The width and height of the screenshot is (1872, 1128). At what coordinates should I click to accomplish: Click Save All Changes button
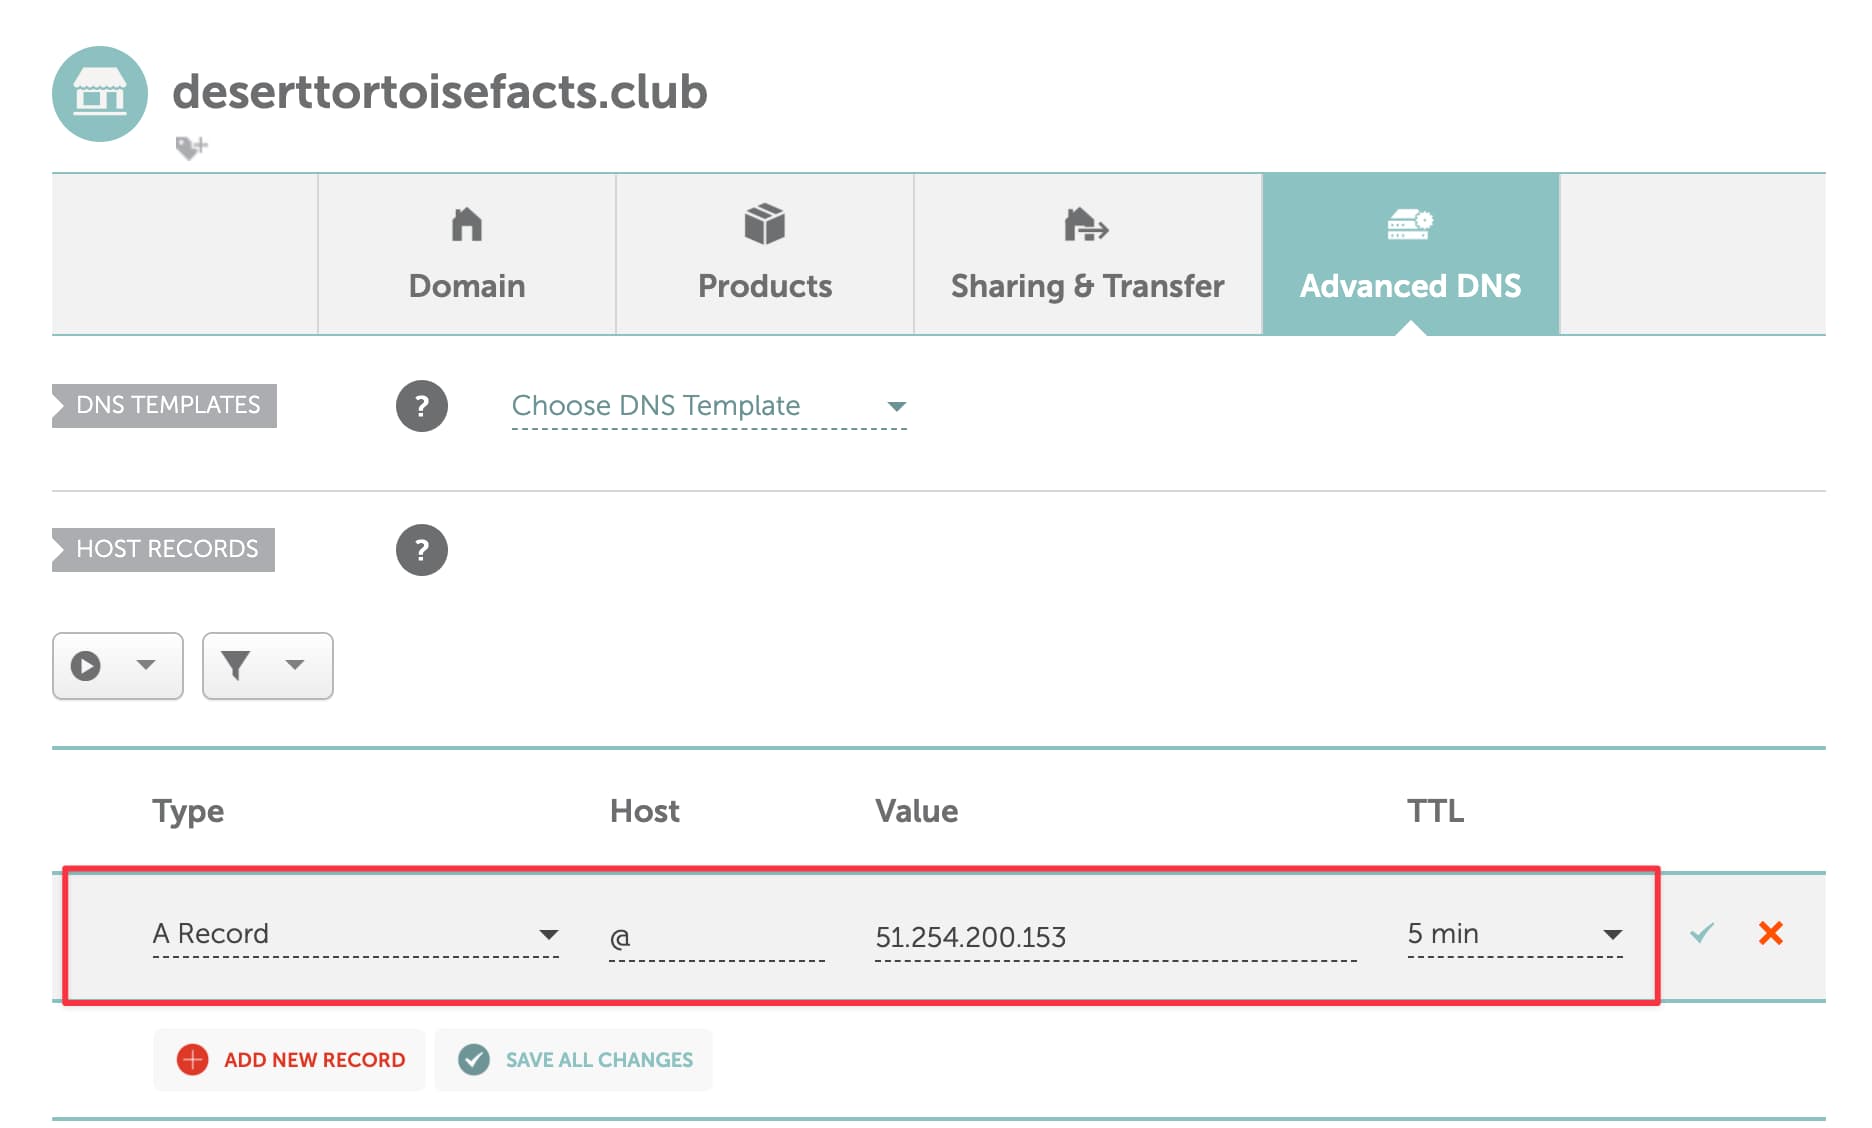574,1060
